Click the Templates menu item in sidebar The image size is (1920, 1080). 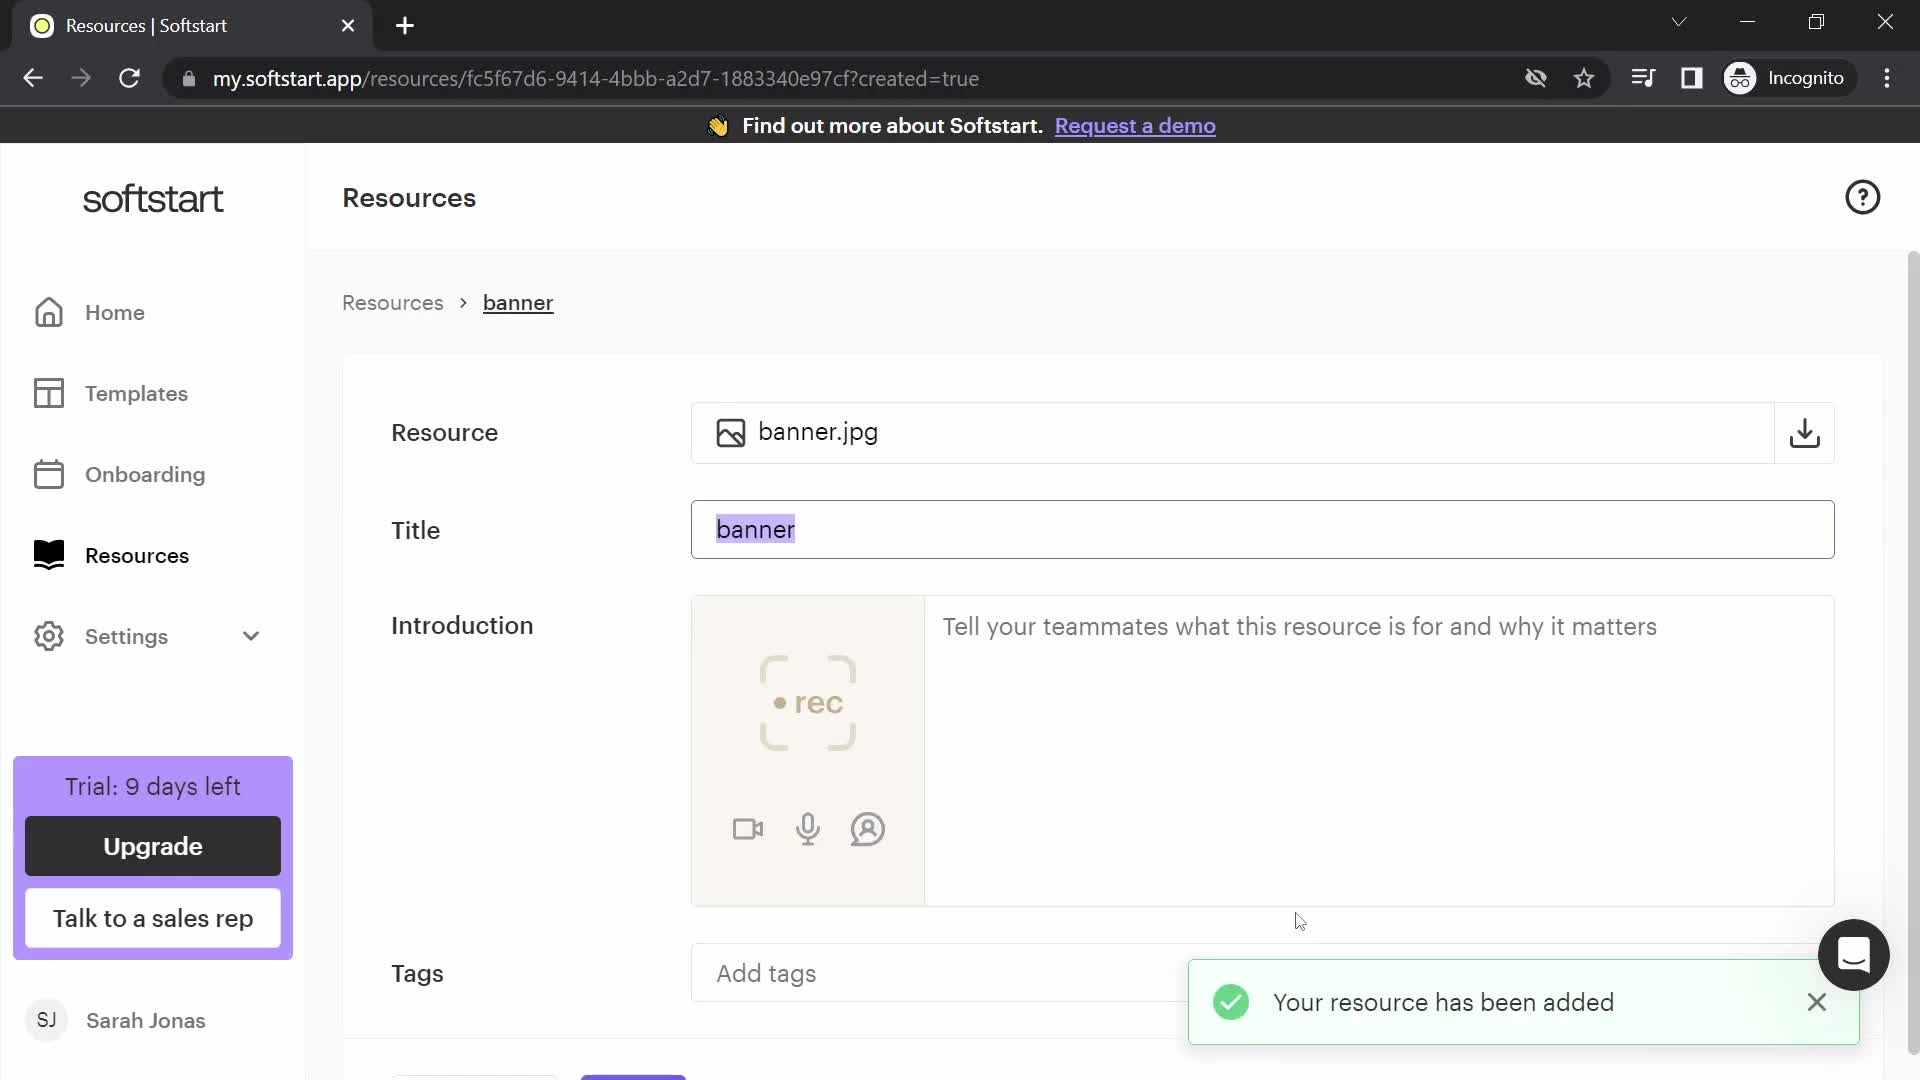click(136, 393)
